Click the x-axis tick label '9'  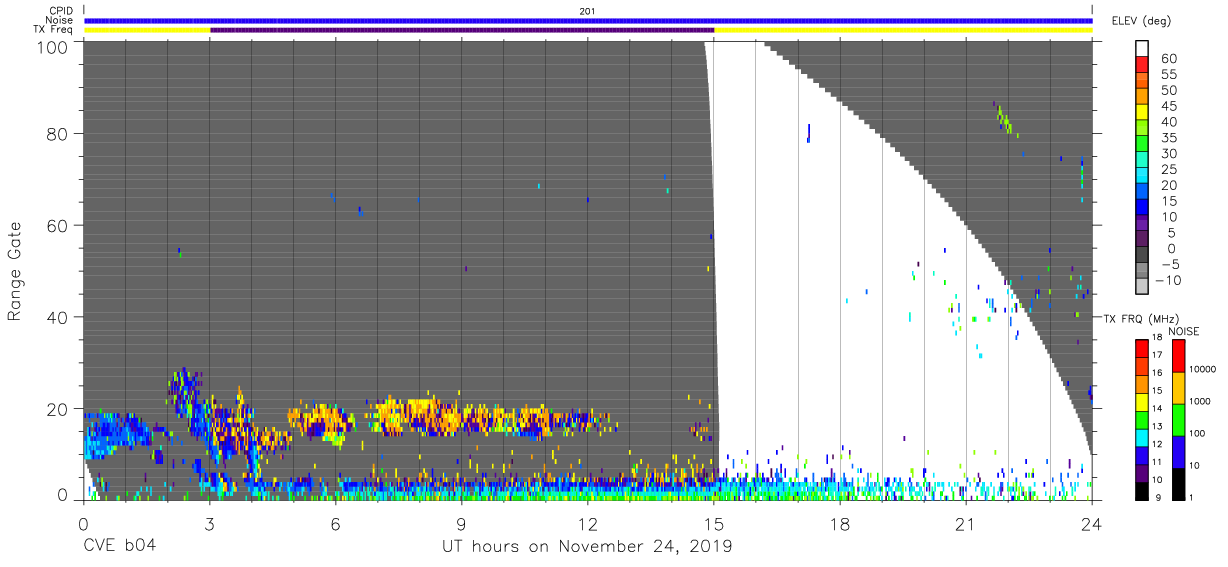pyautogui.click(x=461, y=524)
